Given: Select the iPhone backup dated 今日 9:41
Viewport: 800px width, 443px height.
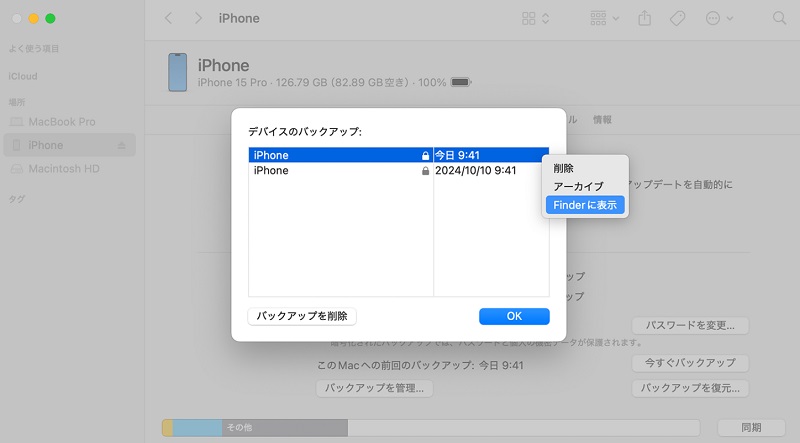Looking at the screenshot, I should 398,155.
